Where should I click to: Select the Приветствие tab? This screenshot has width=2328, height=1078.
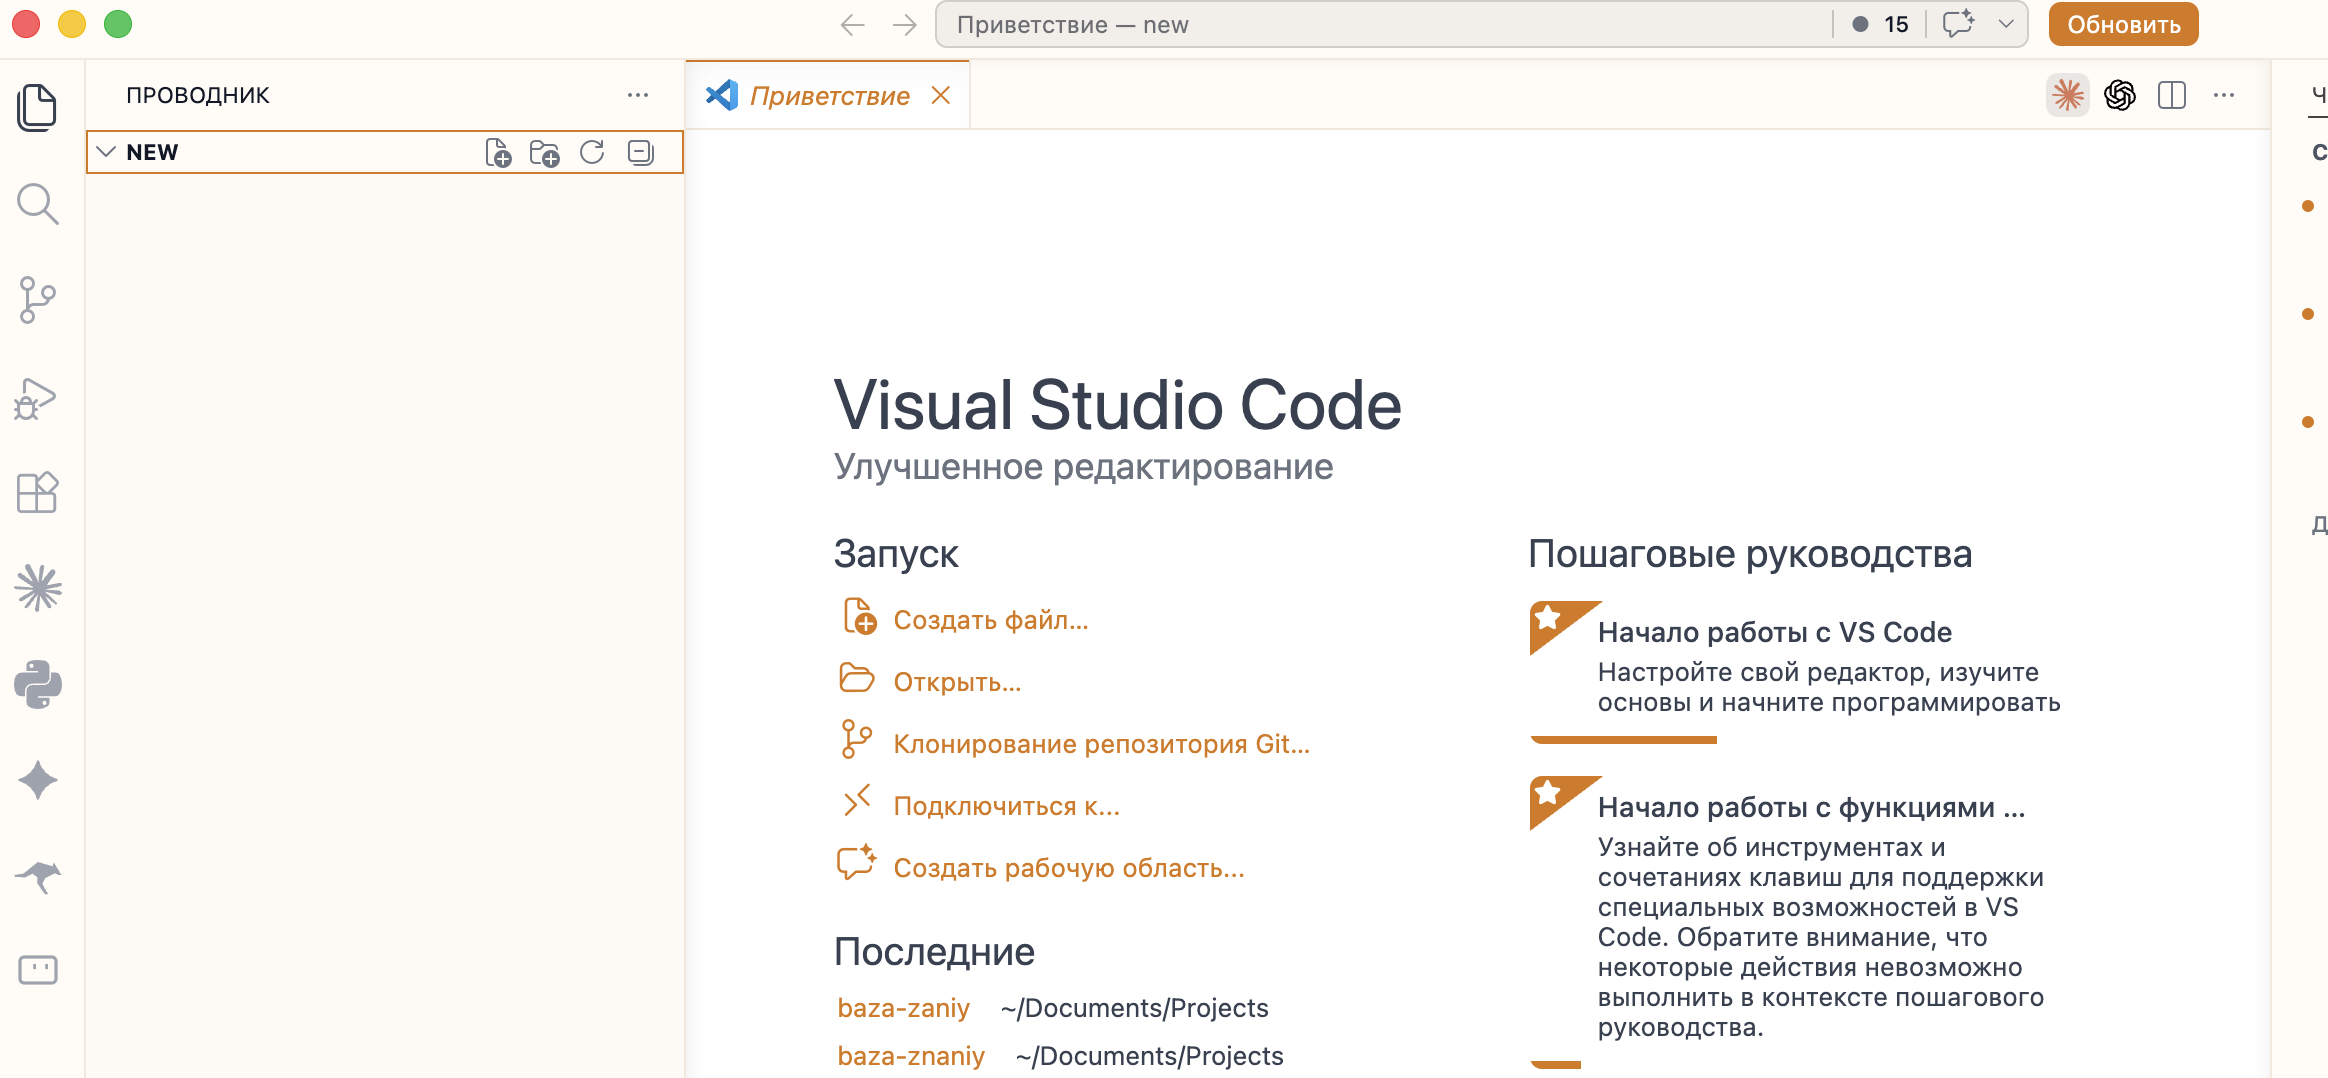pos(829,96)
